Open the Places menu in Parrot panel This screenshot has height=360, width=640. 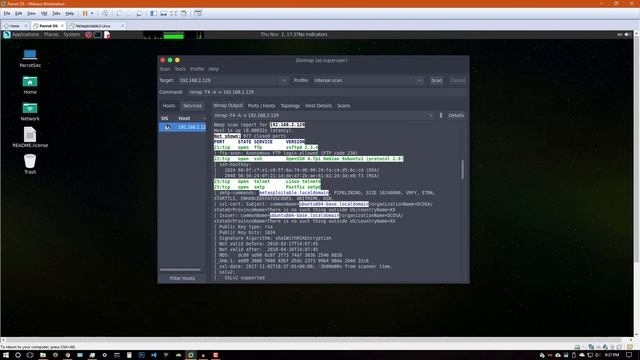[51, 35]
